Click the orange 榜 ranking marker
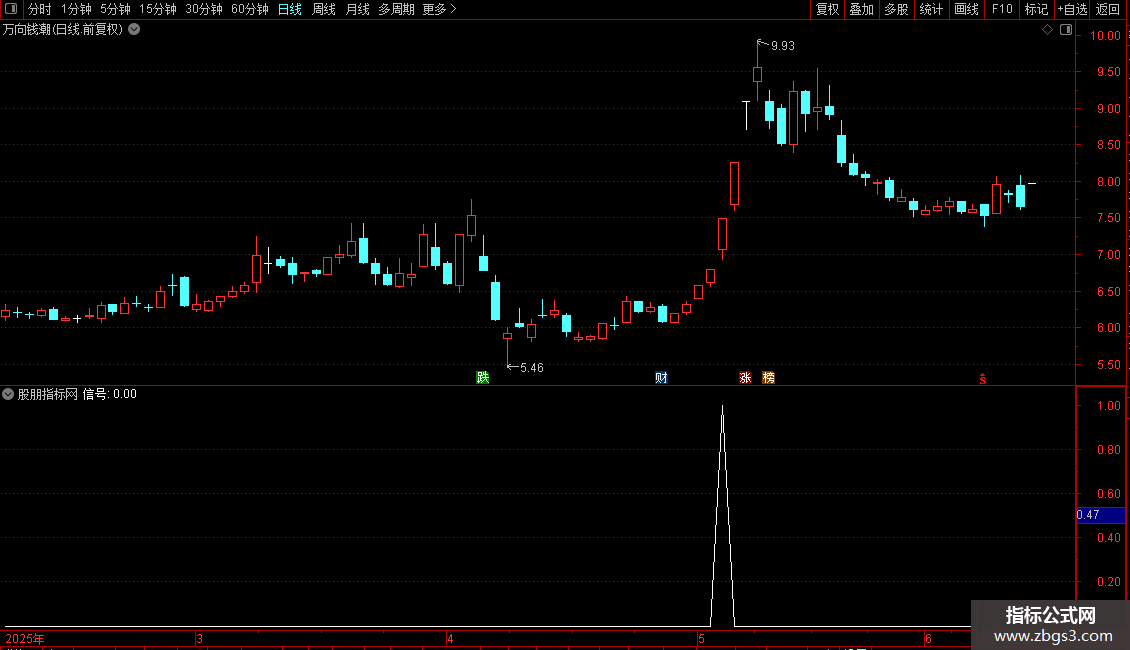This screenshot has height=650, width=1130. coord(768,378)
